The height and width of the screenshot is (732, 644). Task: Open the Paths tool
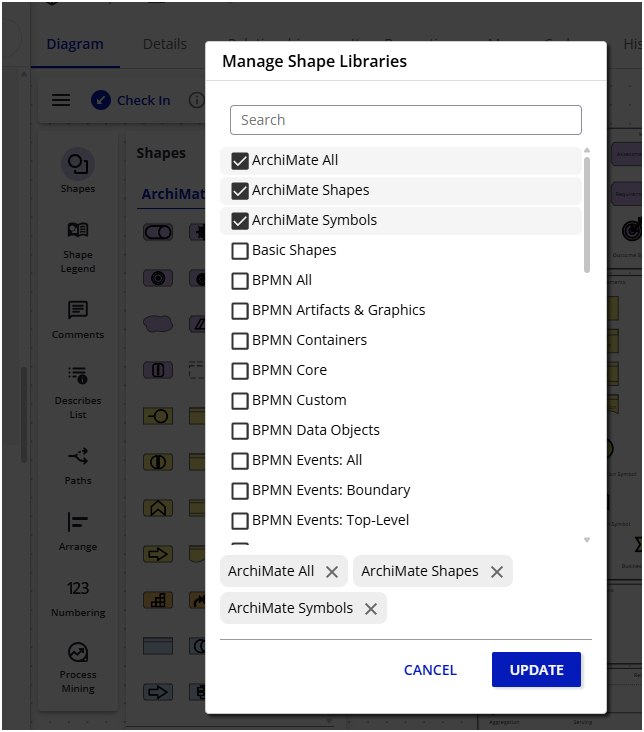pyautogui.click(x=78, y=458)
